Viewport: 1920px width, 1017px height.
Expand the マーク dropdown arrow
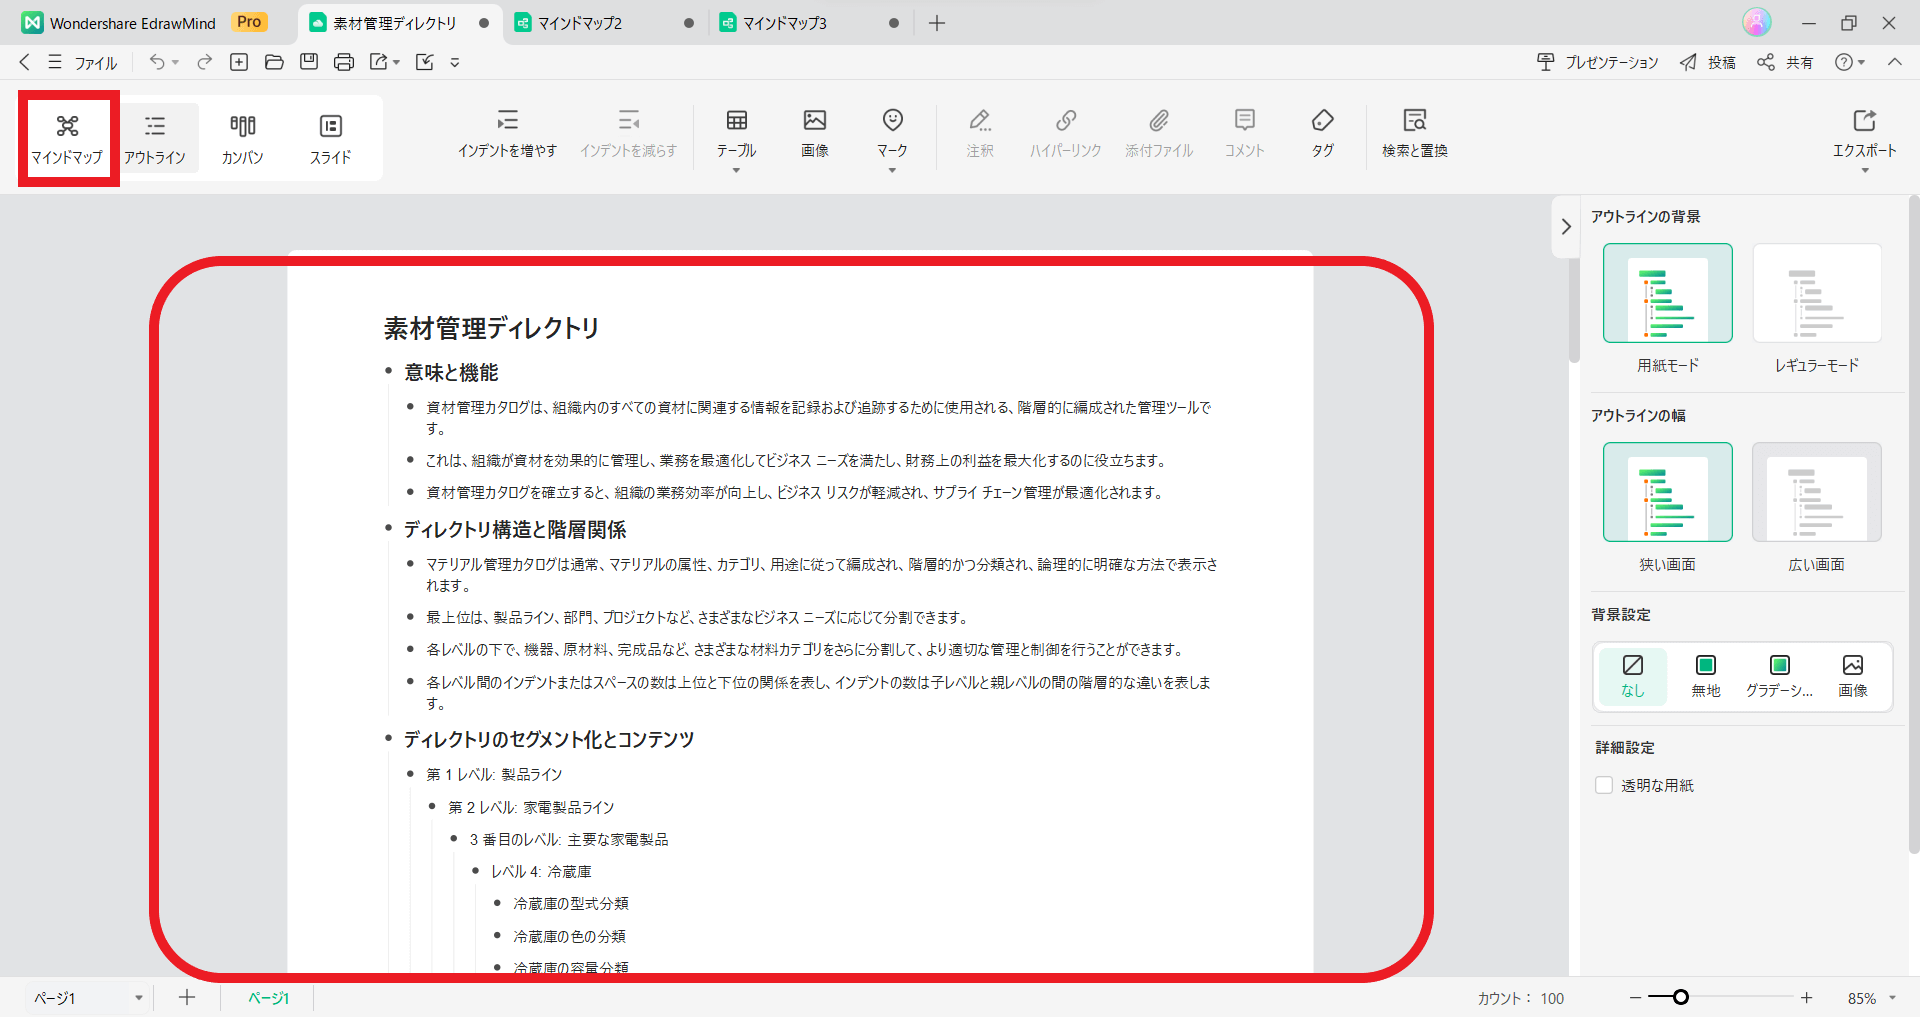[x=892, y=171]
